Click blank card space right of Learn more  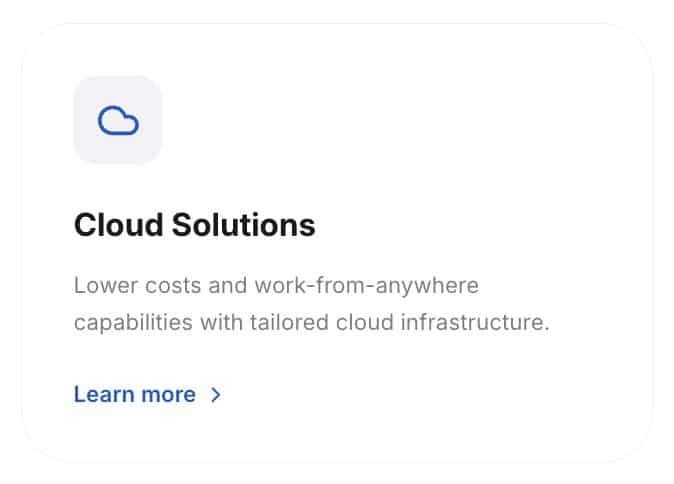(430, 395)
